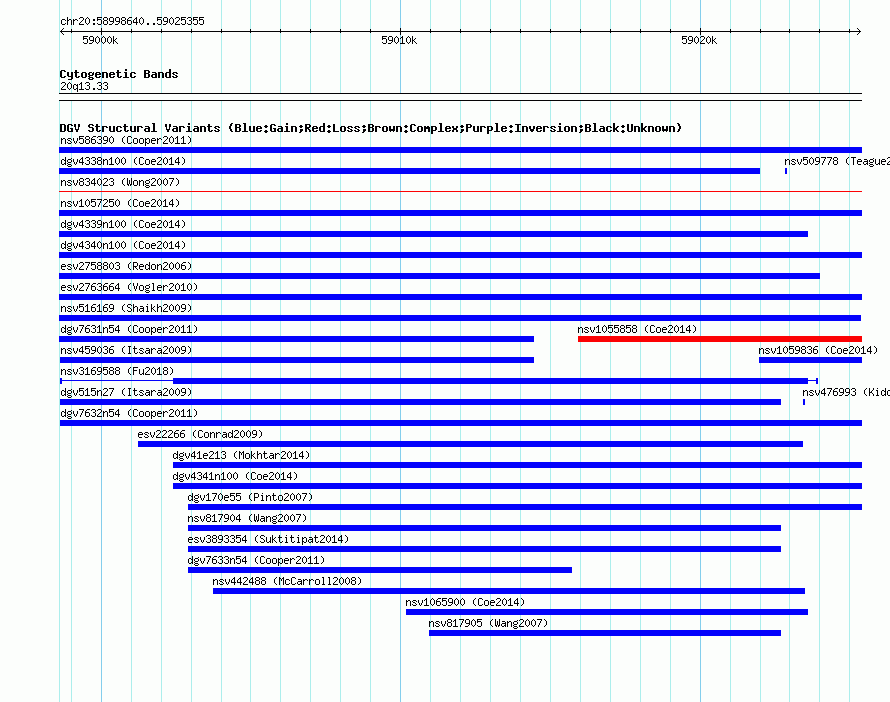Open esv3893354 (Suktitipat2014) variant label
The height and width of the screenshot is (702, 890).
coord(268,539)
